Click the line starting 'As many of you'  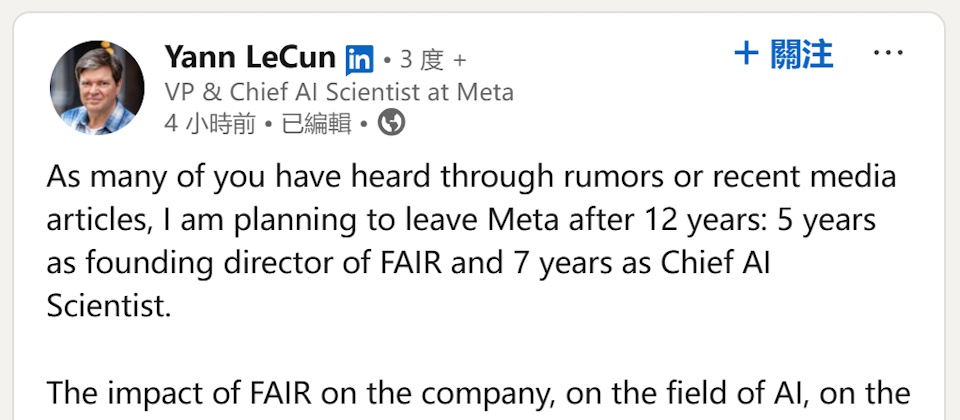click(470, 178)
